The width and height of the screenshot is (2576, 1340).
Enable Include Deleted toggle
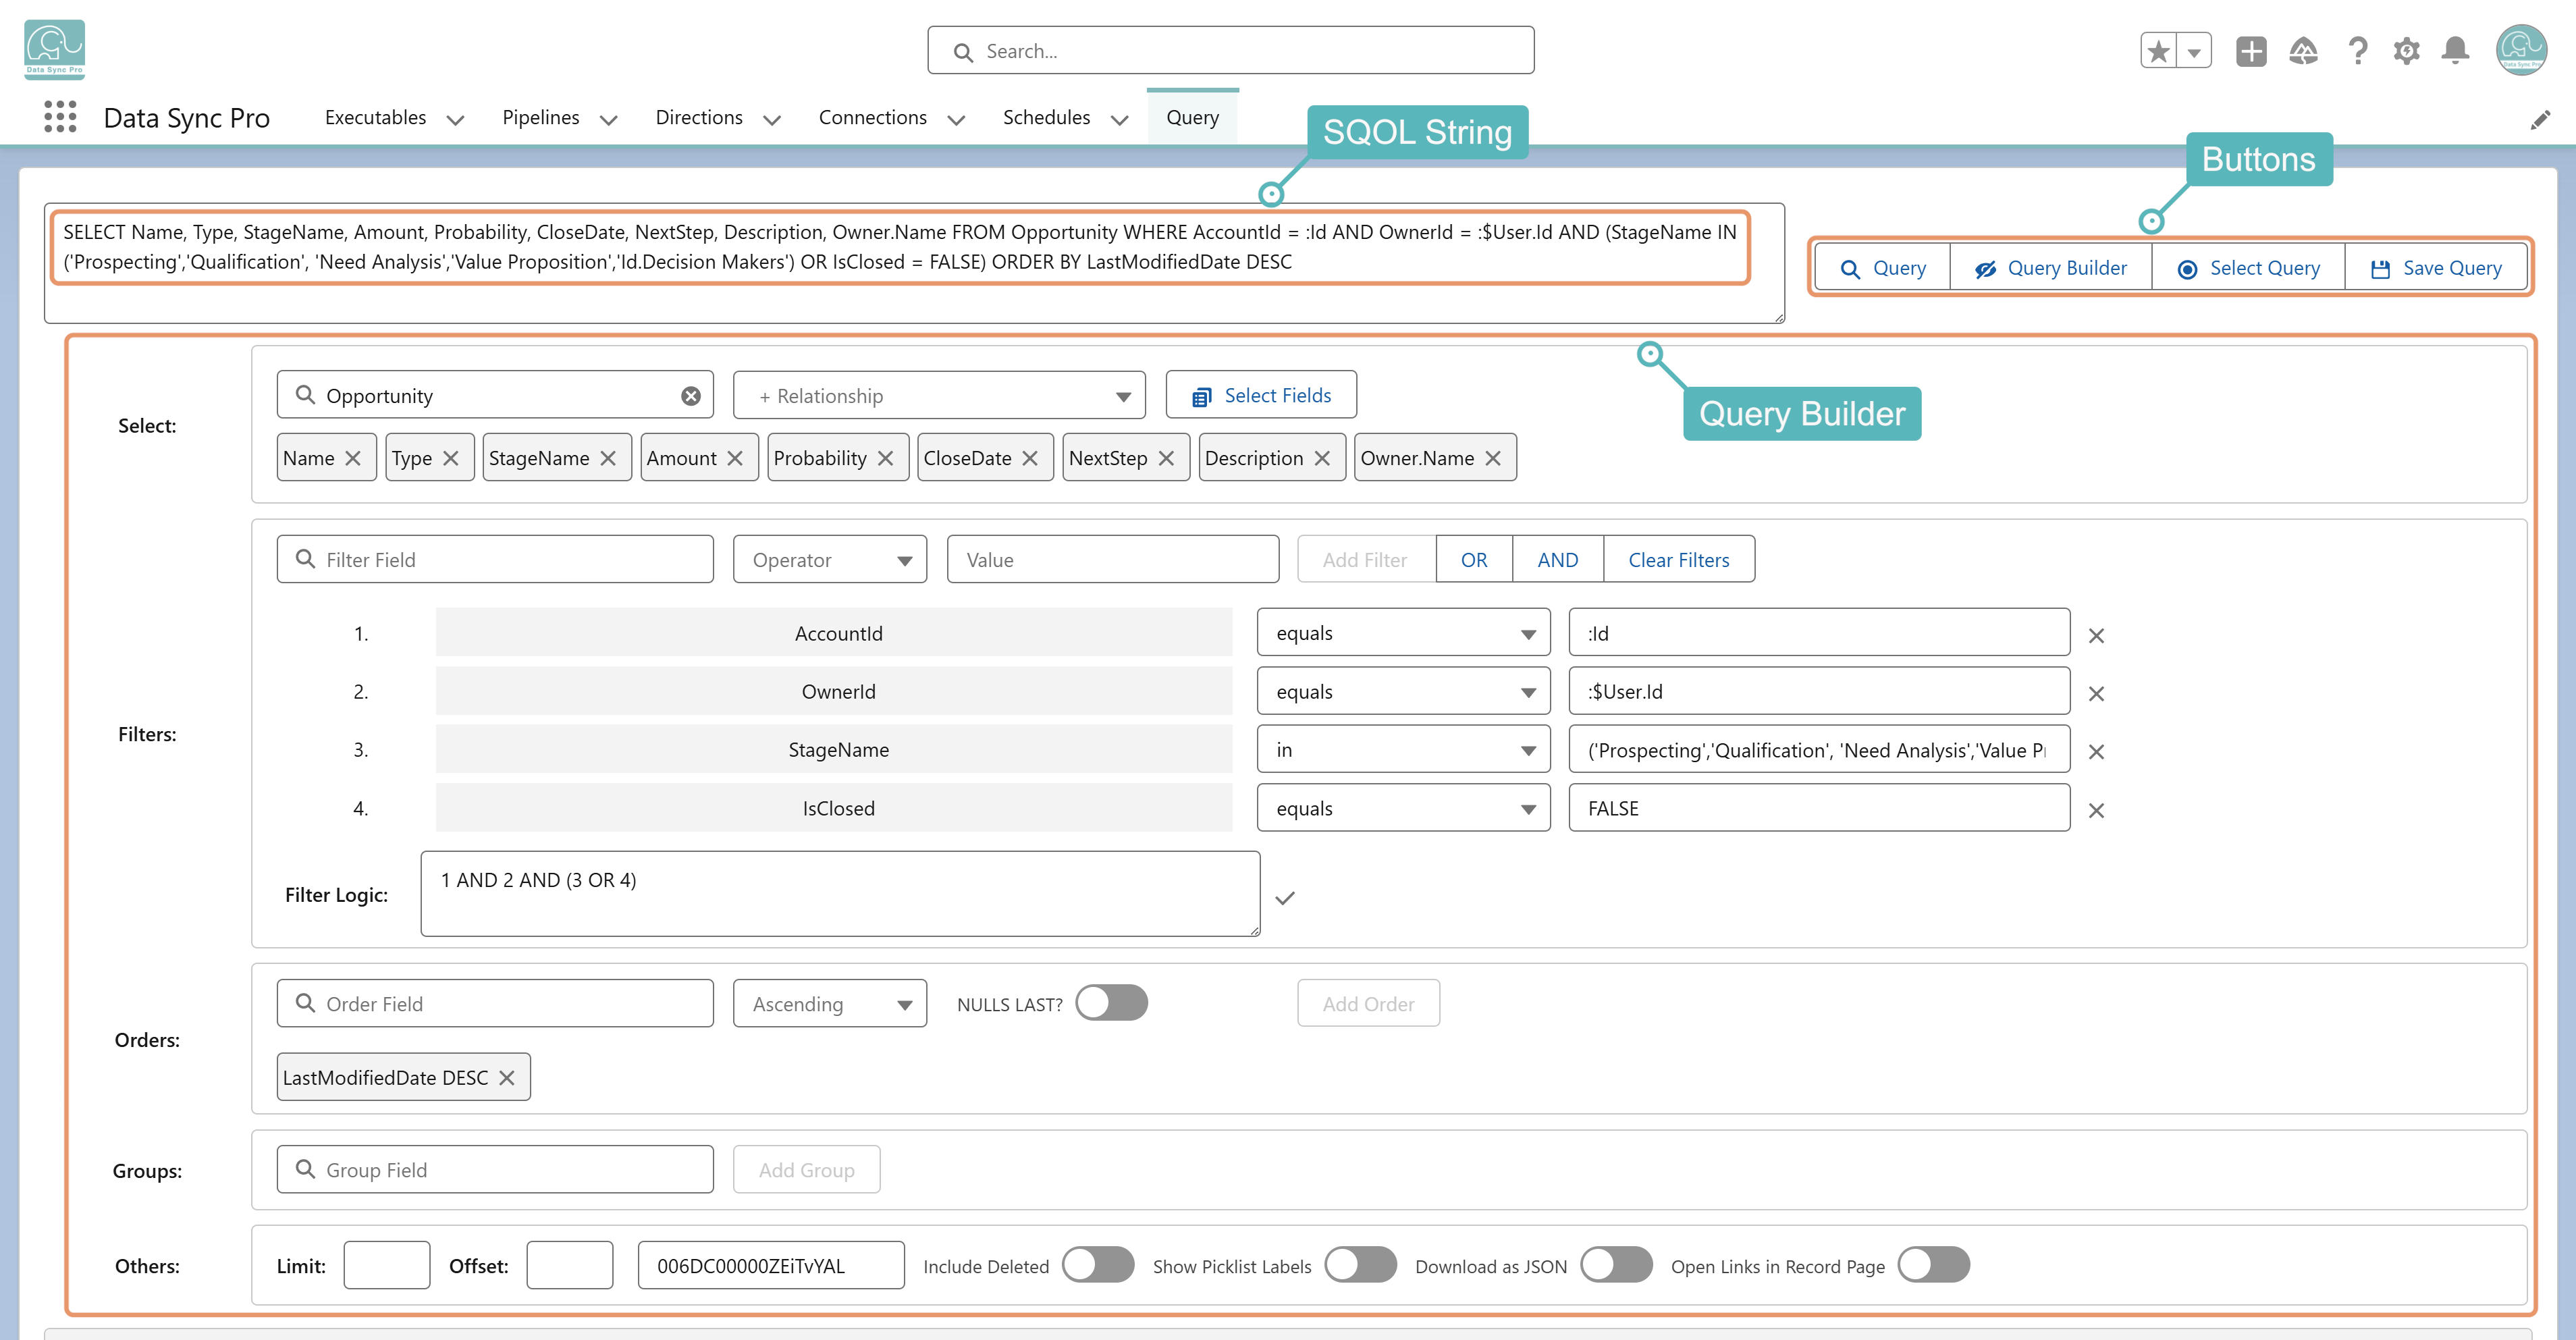[1098, 1265]
